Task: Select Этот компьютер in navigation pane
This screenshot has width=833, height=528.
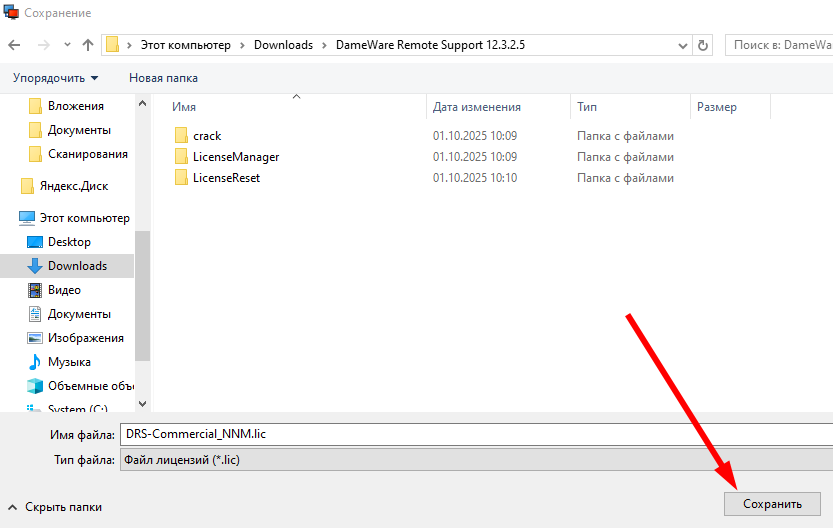Action: coord(84,218)
